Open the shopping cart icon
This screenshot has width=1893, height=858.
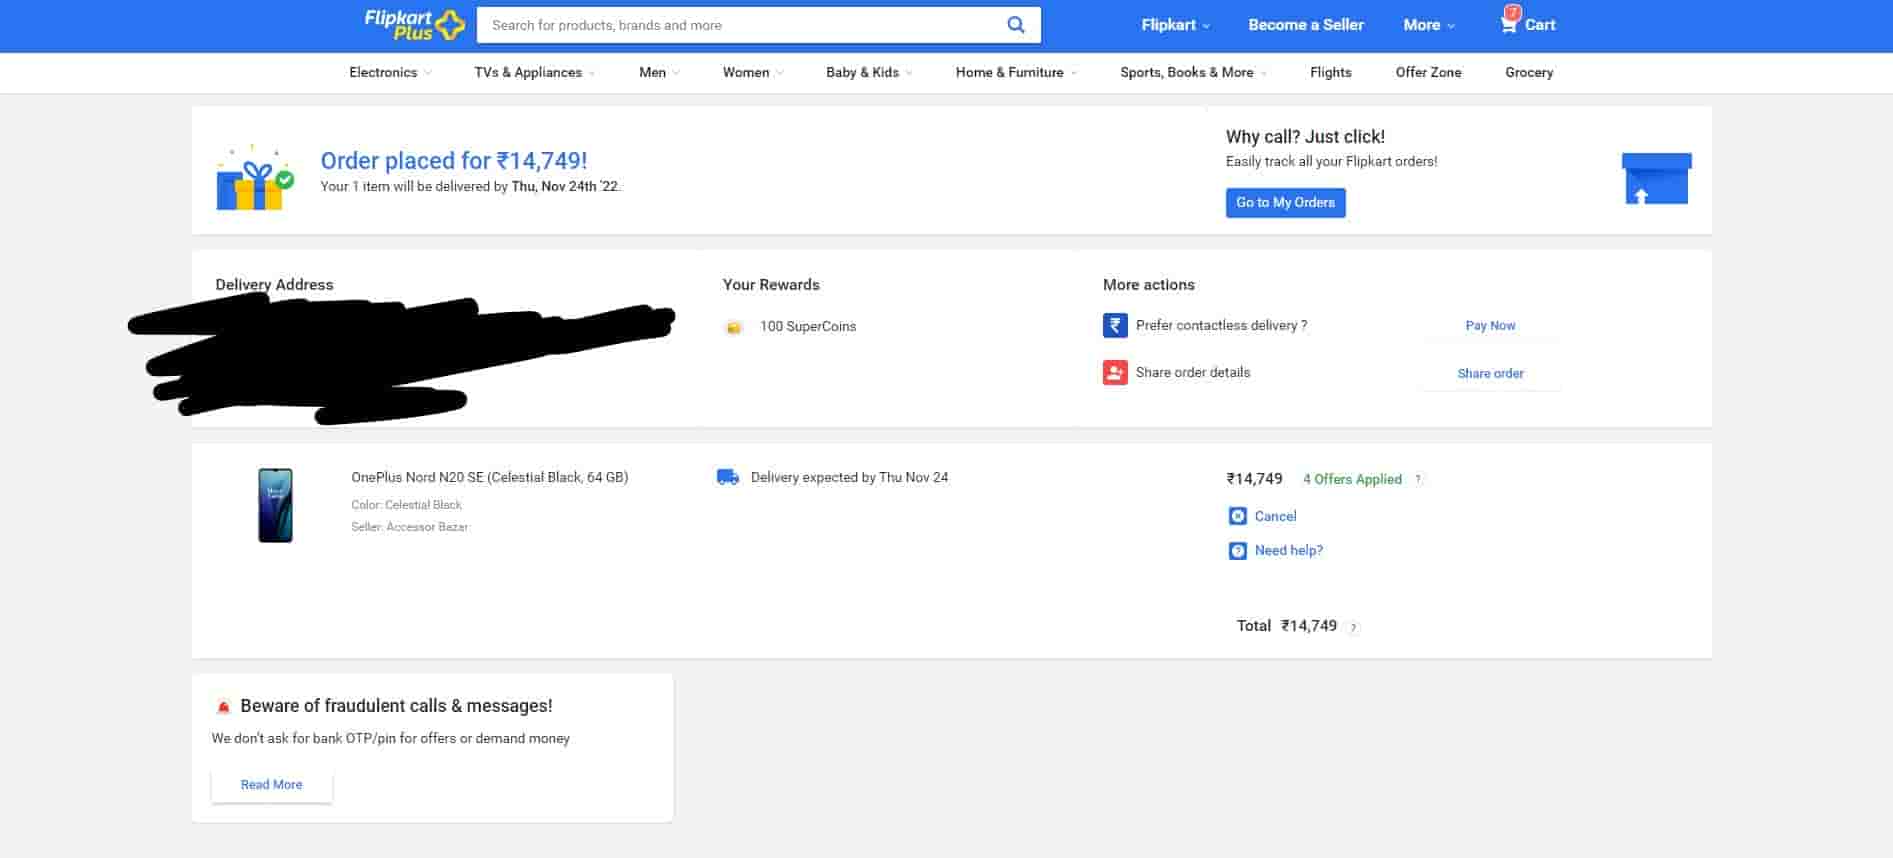(x=1508, y=24)
